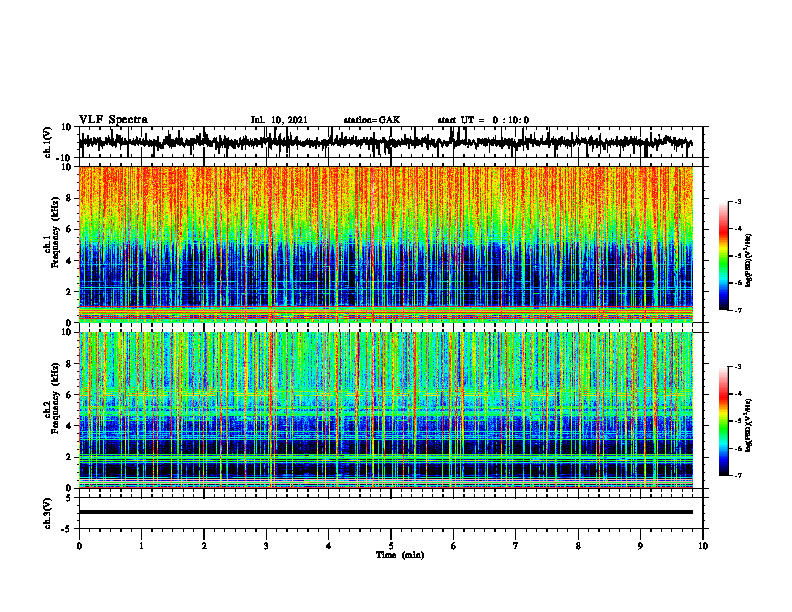Click time axis tick label 9

pyautogui.click(x=640, y=546)
